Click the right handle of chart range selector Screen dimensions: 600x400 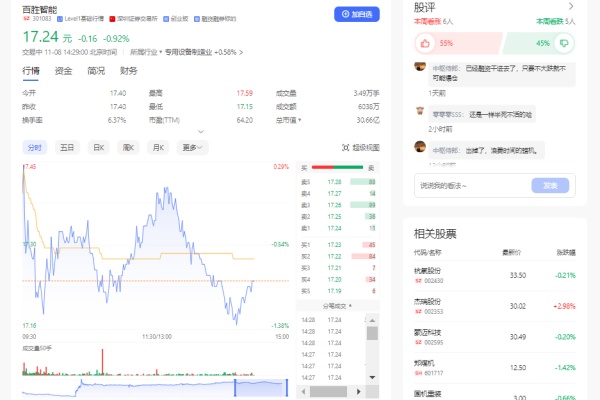point(287,387)
